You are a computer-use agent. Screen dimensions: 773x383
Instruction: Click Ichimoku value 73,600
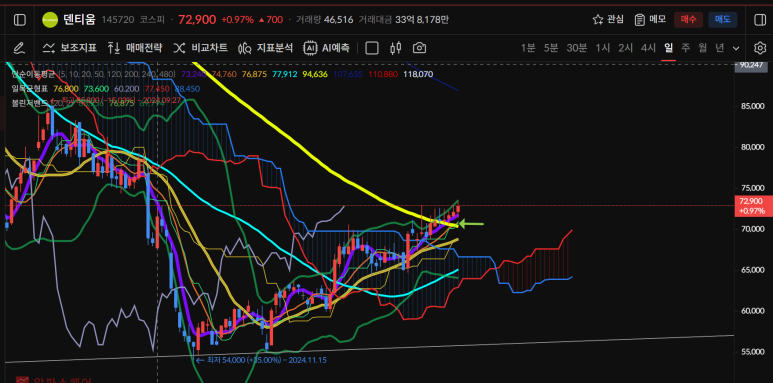point(96,89)
